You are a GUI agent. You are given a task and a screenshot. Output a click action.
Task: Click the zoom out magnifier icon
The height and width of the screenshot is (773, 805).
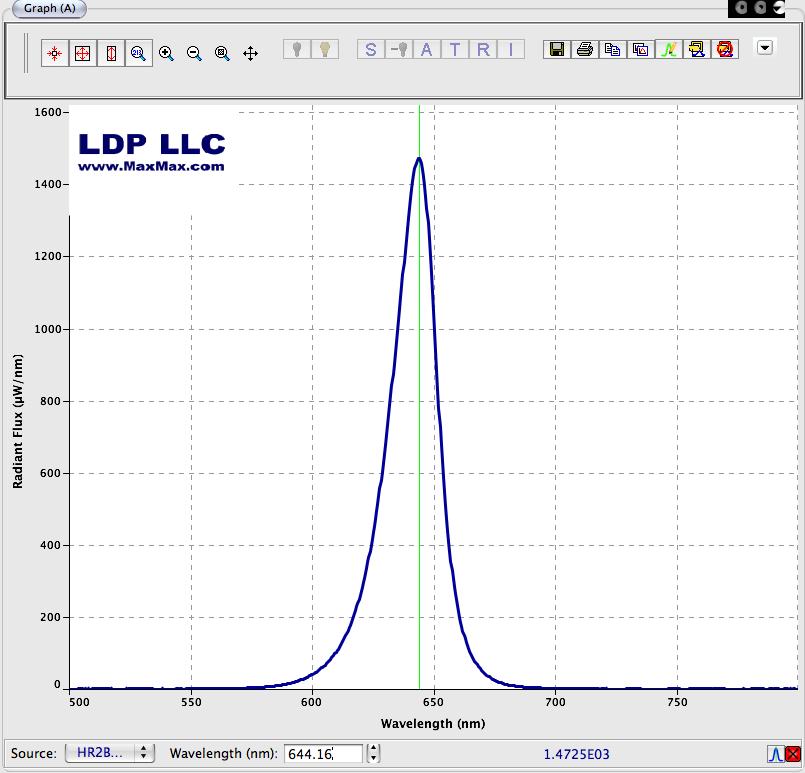tap(194, 53)
